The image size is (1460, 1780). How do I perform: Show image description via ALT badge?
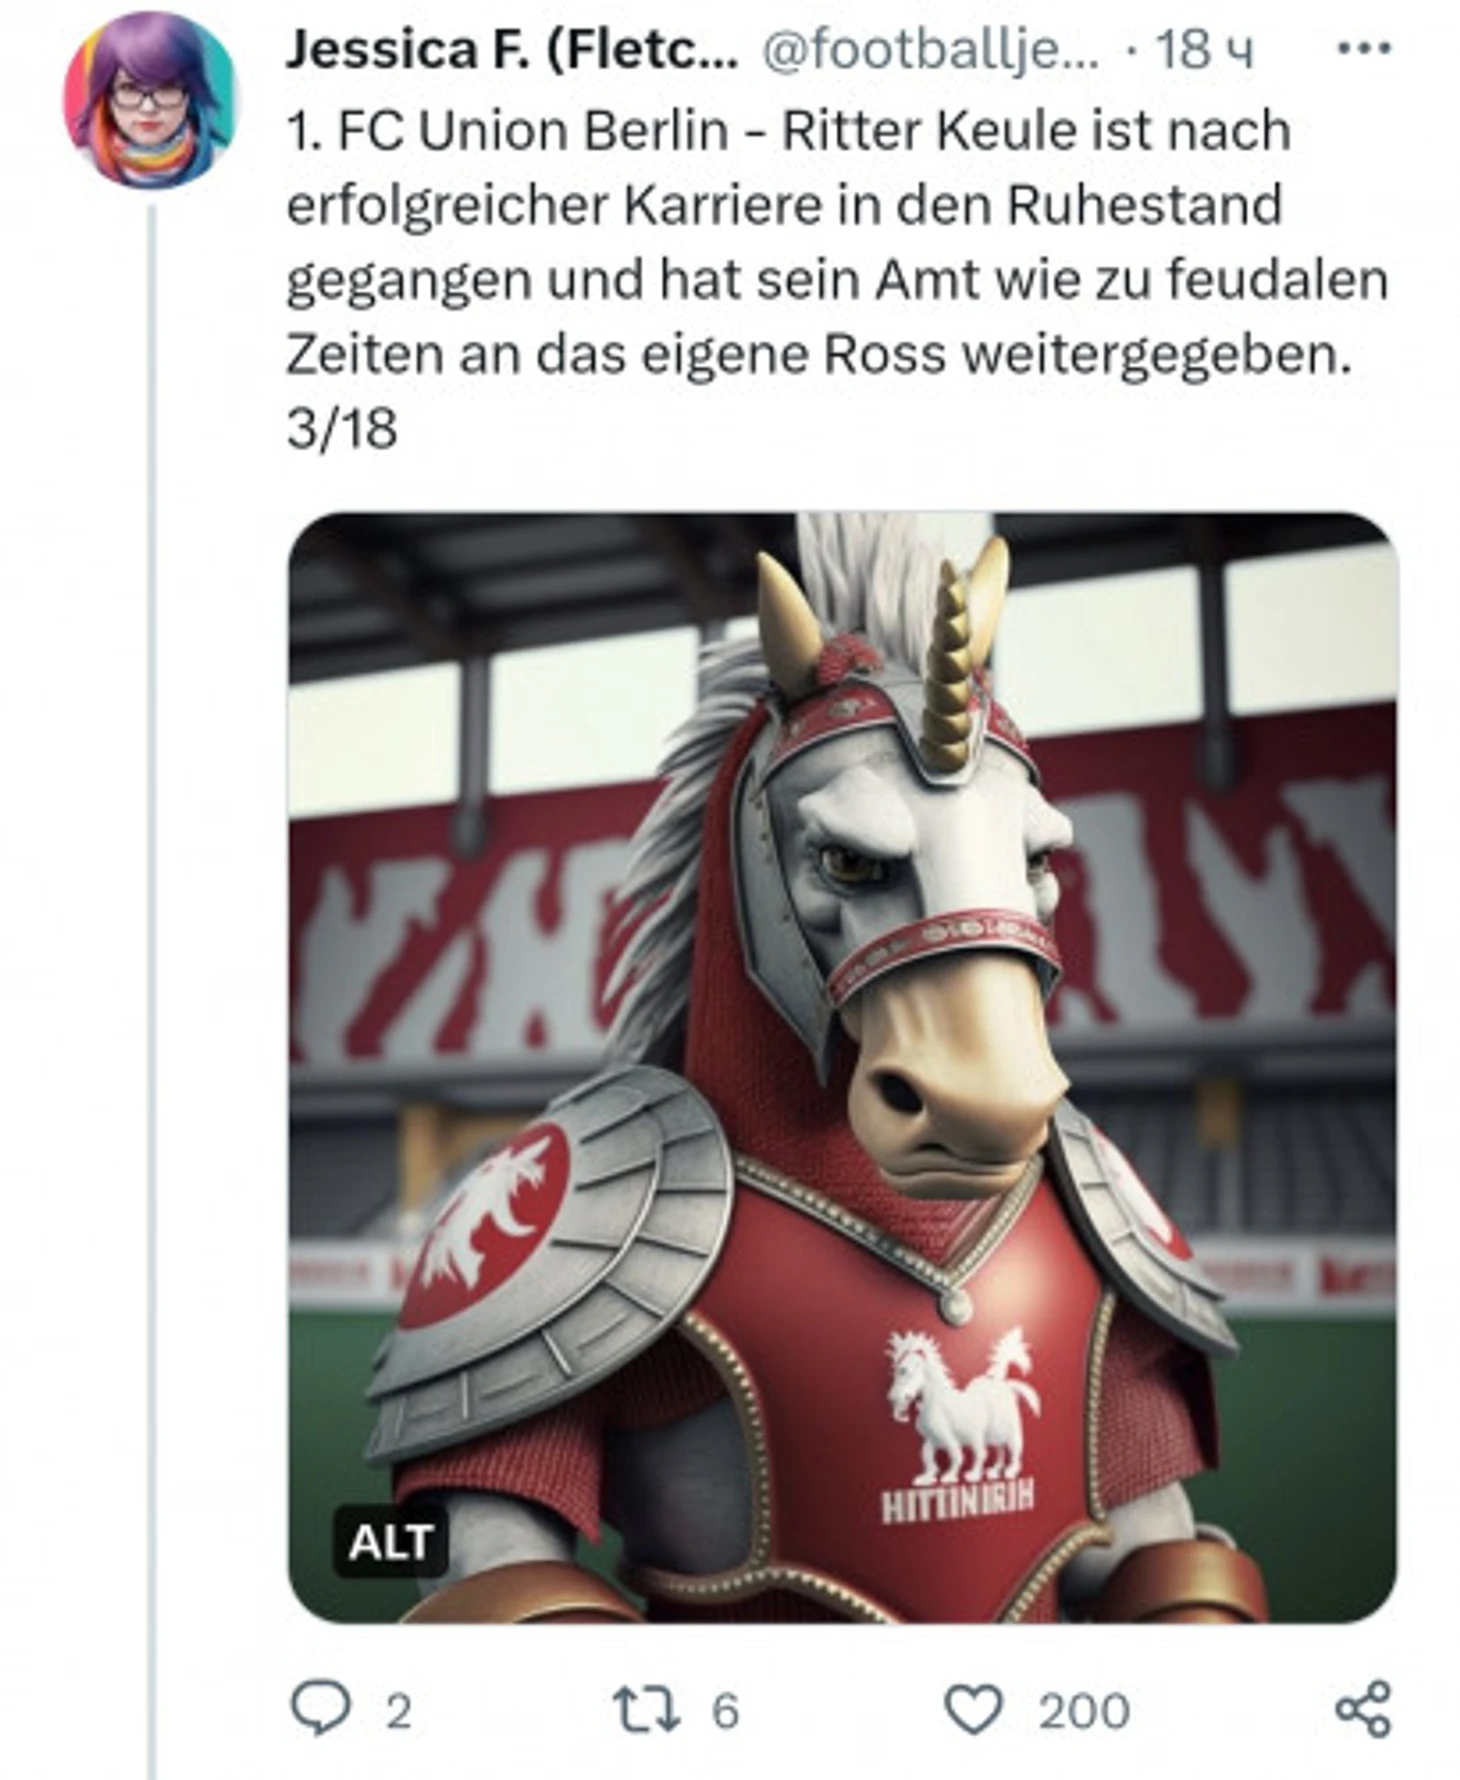(390, 1542)
